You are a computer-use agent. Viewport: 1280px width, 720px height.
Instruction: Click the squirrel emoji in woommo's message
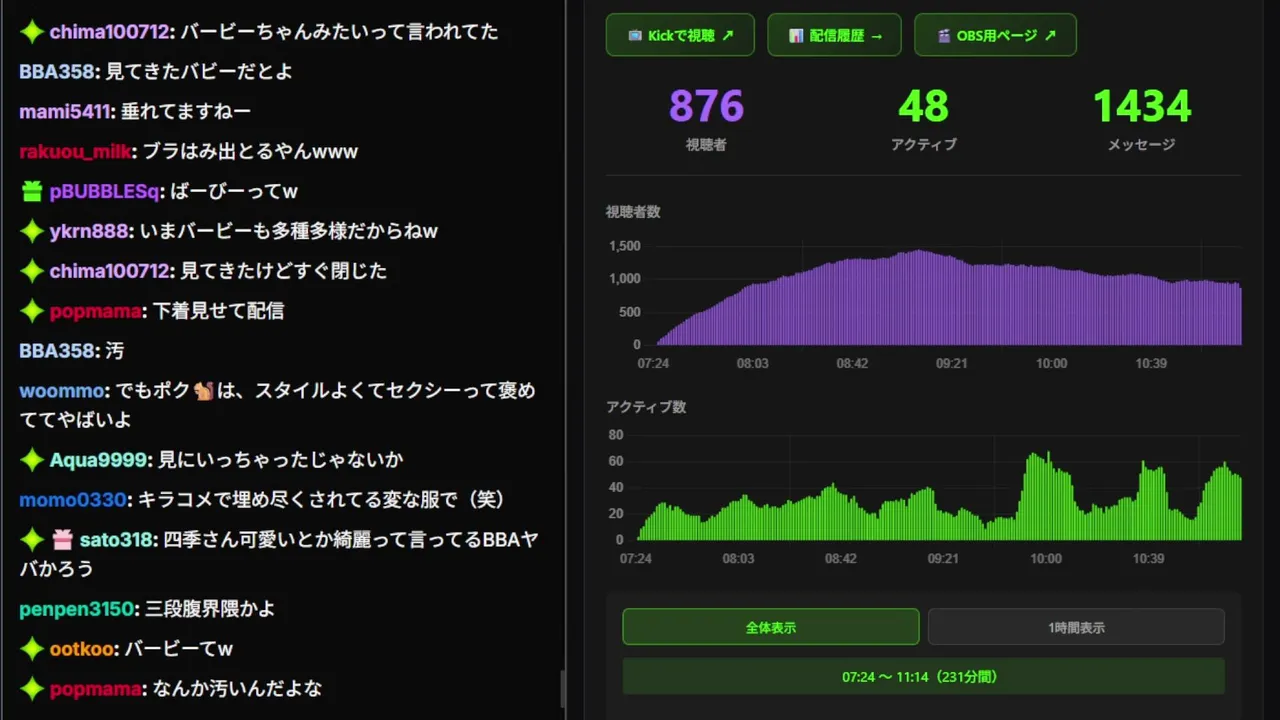[x=204, y=391]
